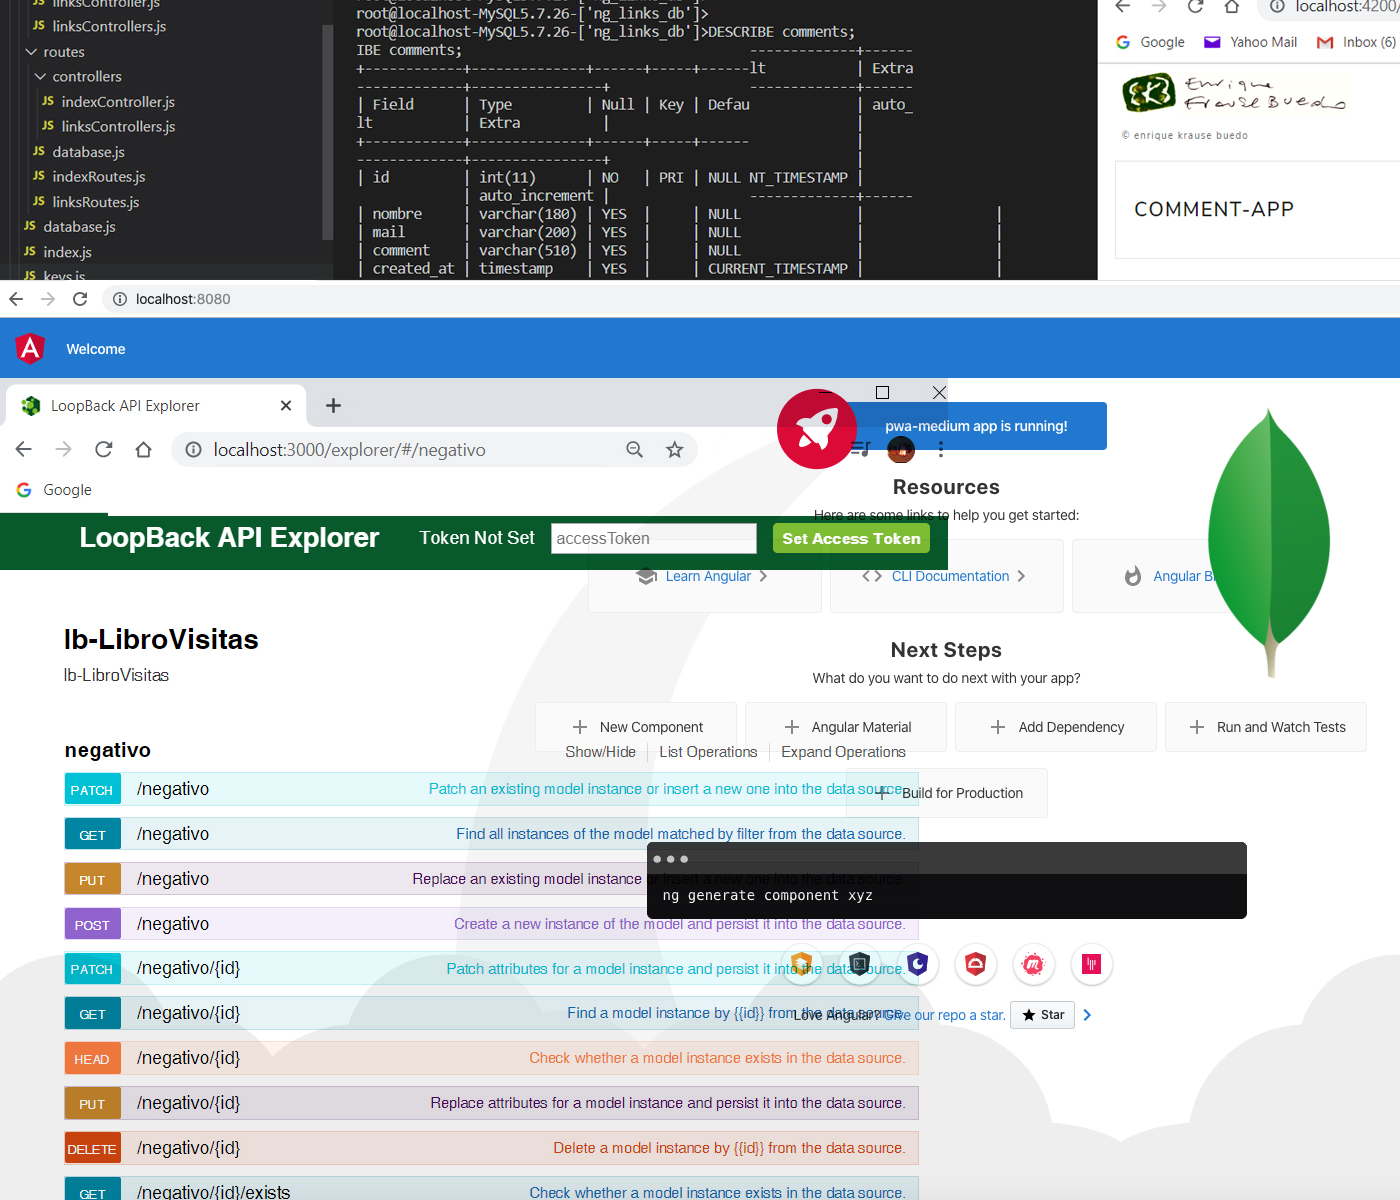Close the LoopBack API Explorer tab

click(286, 405)
